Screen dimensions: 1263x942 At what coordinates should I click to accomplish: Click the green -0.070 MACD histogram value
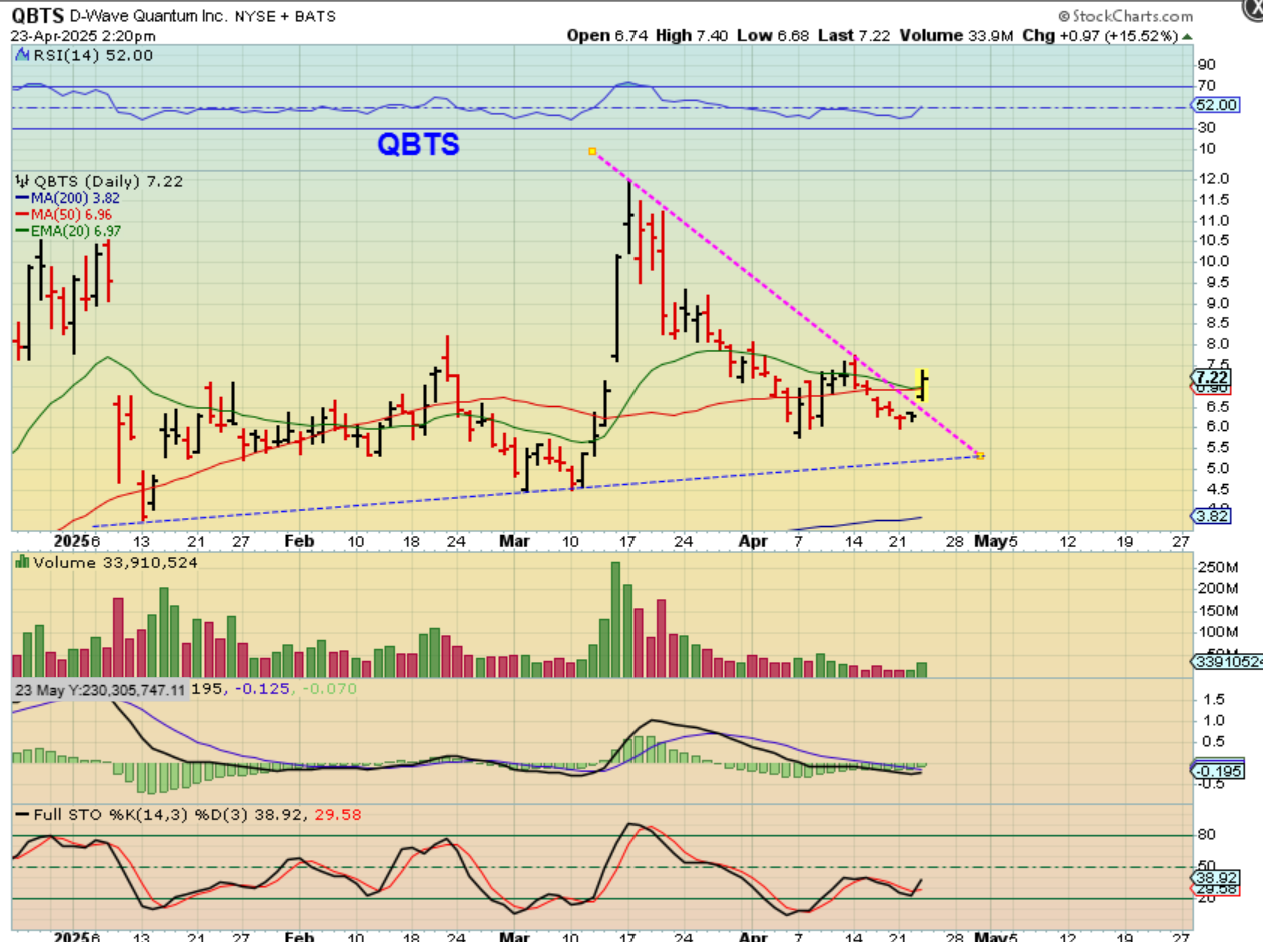328,689
